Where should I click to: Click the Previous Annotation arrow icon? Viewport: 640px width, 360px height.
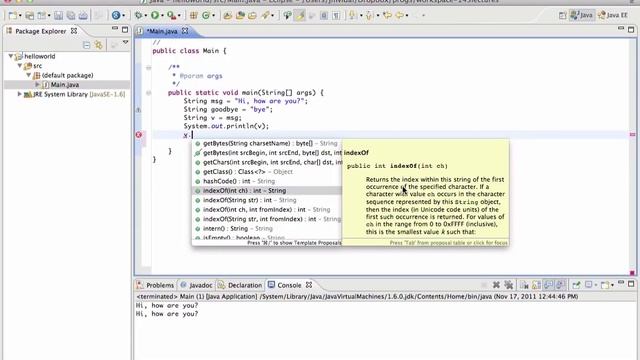point(369,16)
